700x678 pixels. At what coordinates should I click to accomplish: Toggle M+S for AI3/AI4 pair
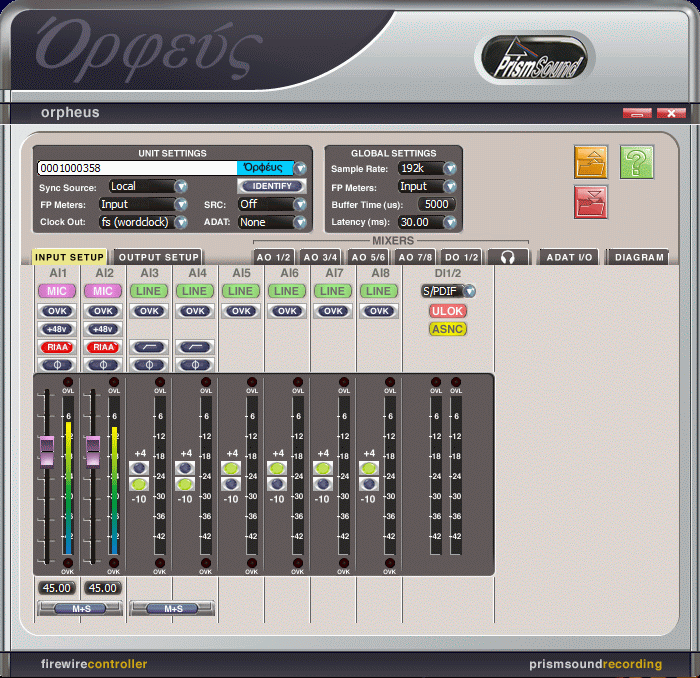click(172, 608)
